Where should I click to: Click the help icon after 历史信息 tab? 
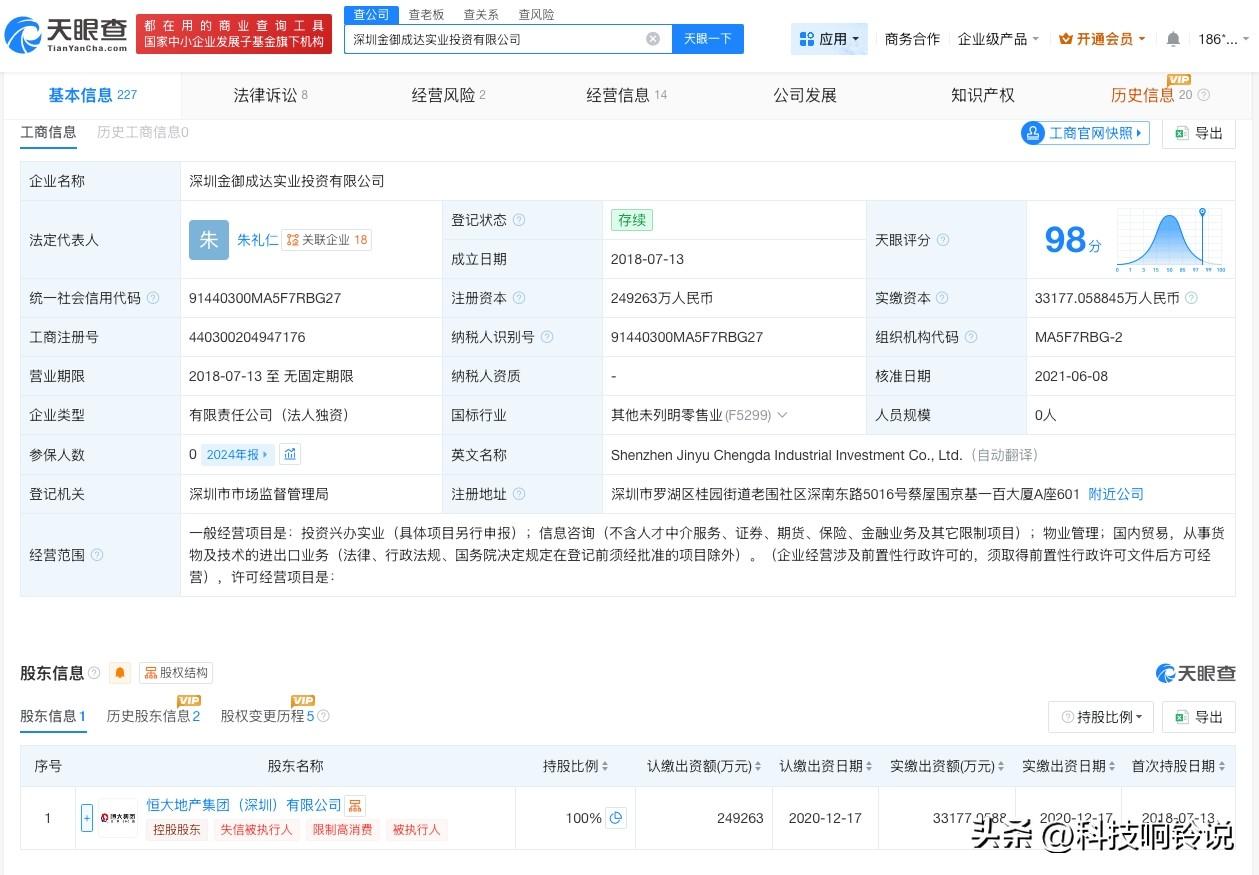pyautogui.click(x=1203, y=96)
